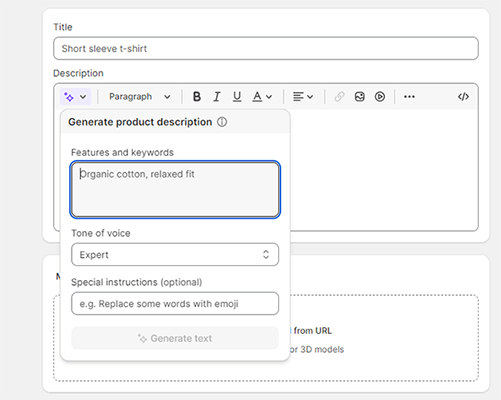Click the AI sparkle generate icon
The image size is (501, 400).
(x=69, y=97)
